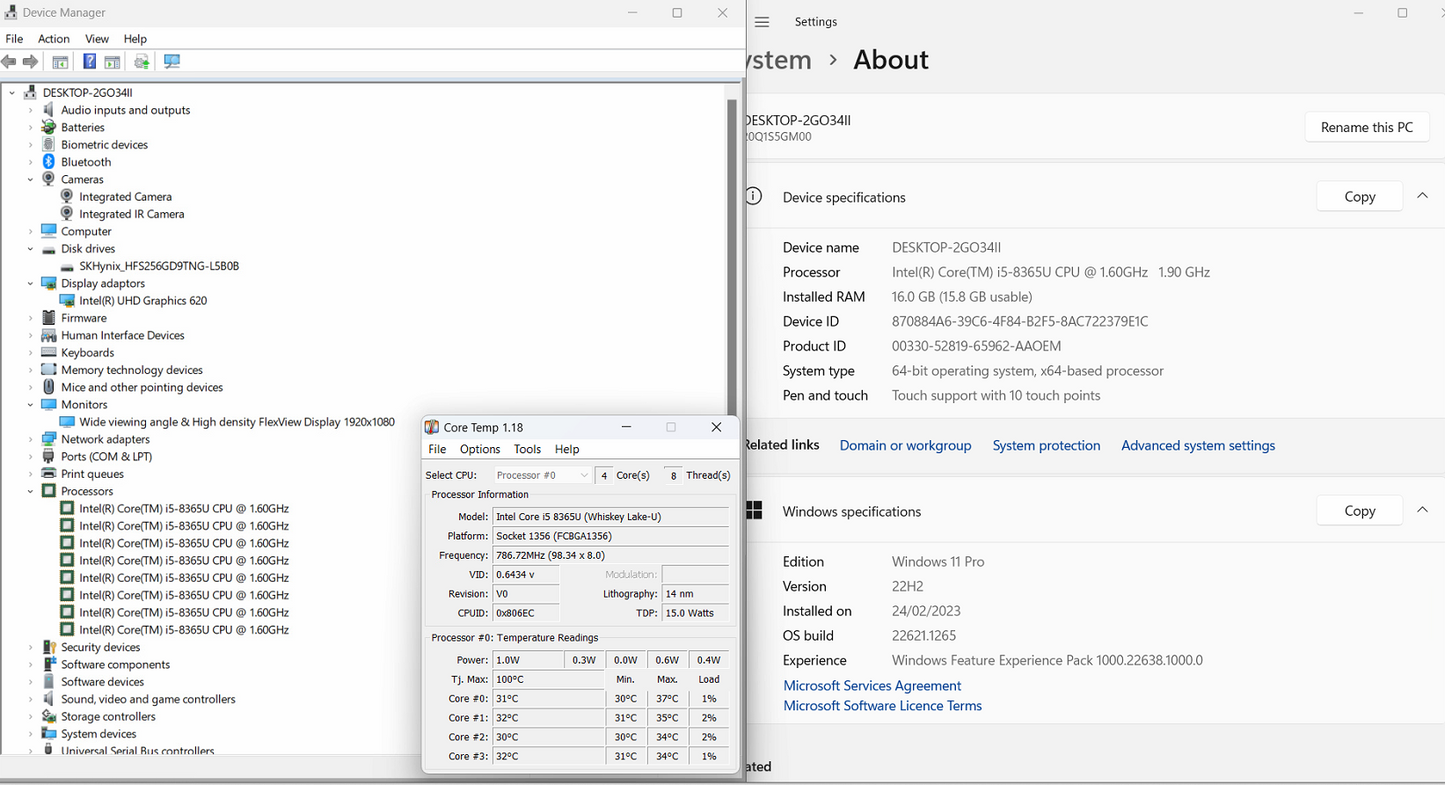Click the Forward arrow in Device Manager toolbar

coord(30,62)
